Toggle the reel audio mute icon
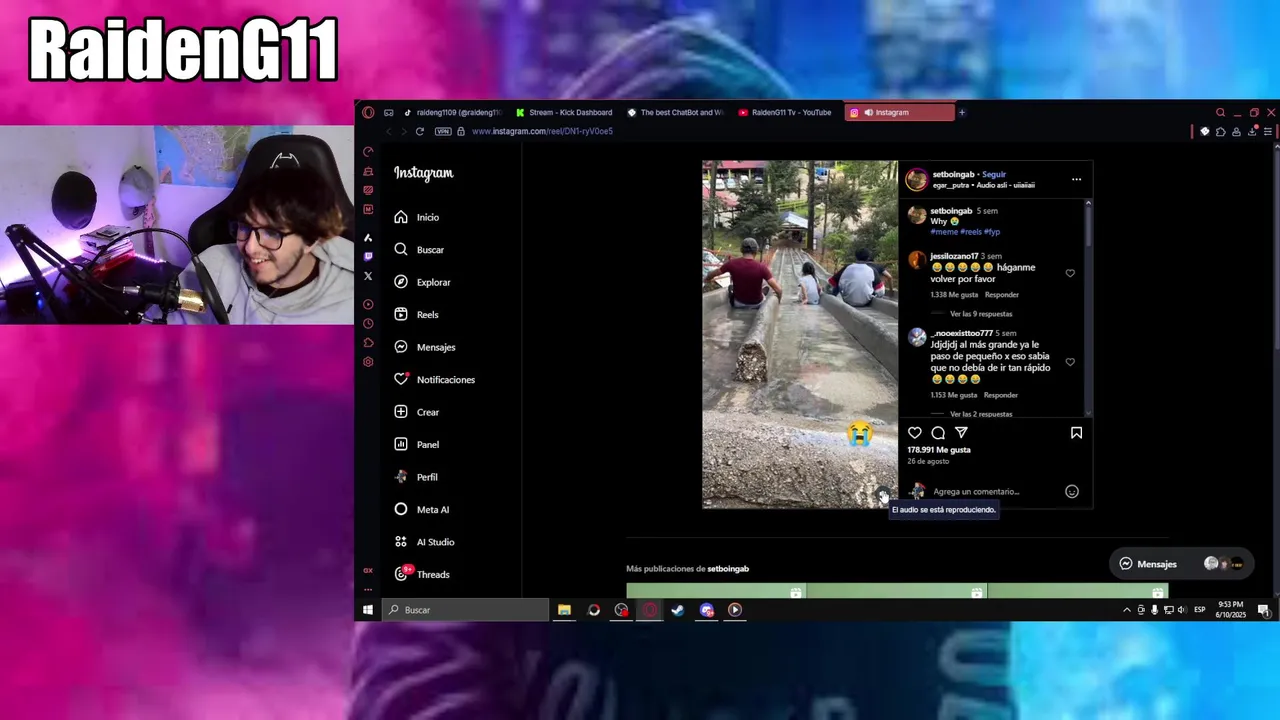The width and height of the screenshot is (1280, 720). pyautogui.click(x=883, y=496)
